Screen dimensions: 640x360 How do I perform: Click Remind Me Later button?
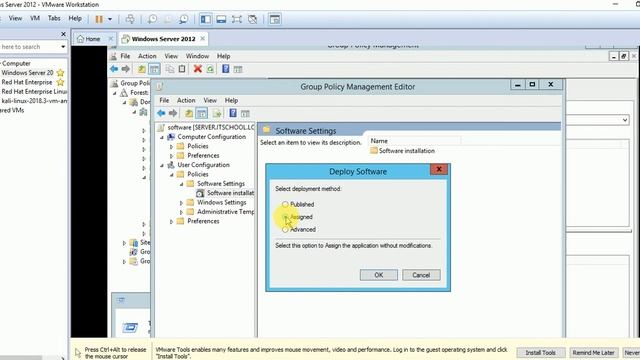pyautogui.click(x=593, y=352)
